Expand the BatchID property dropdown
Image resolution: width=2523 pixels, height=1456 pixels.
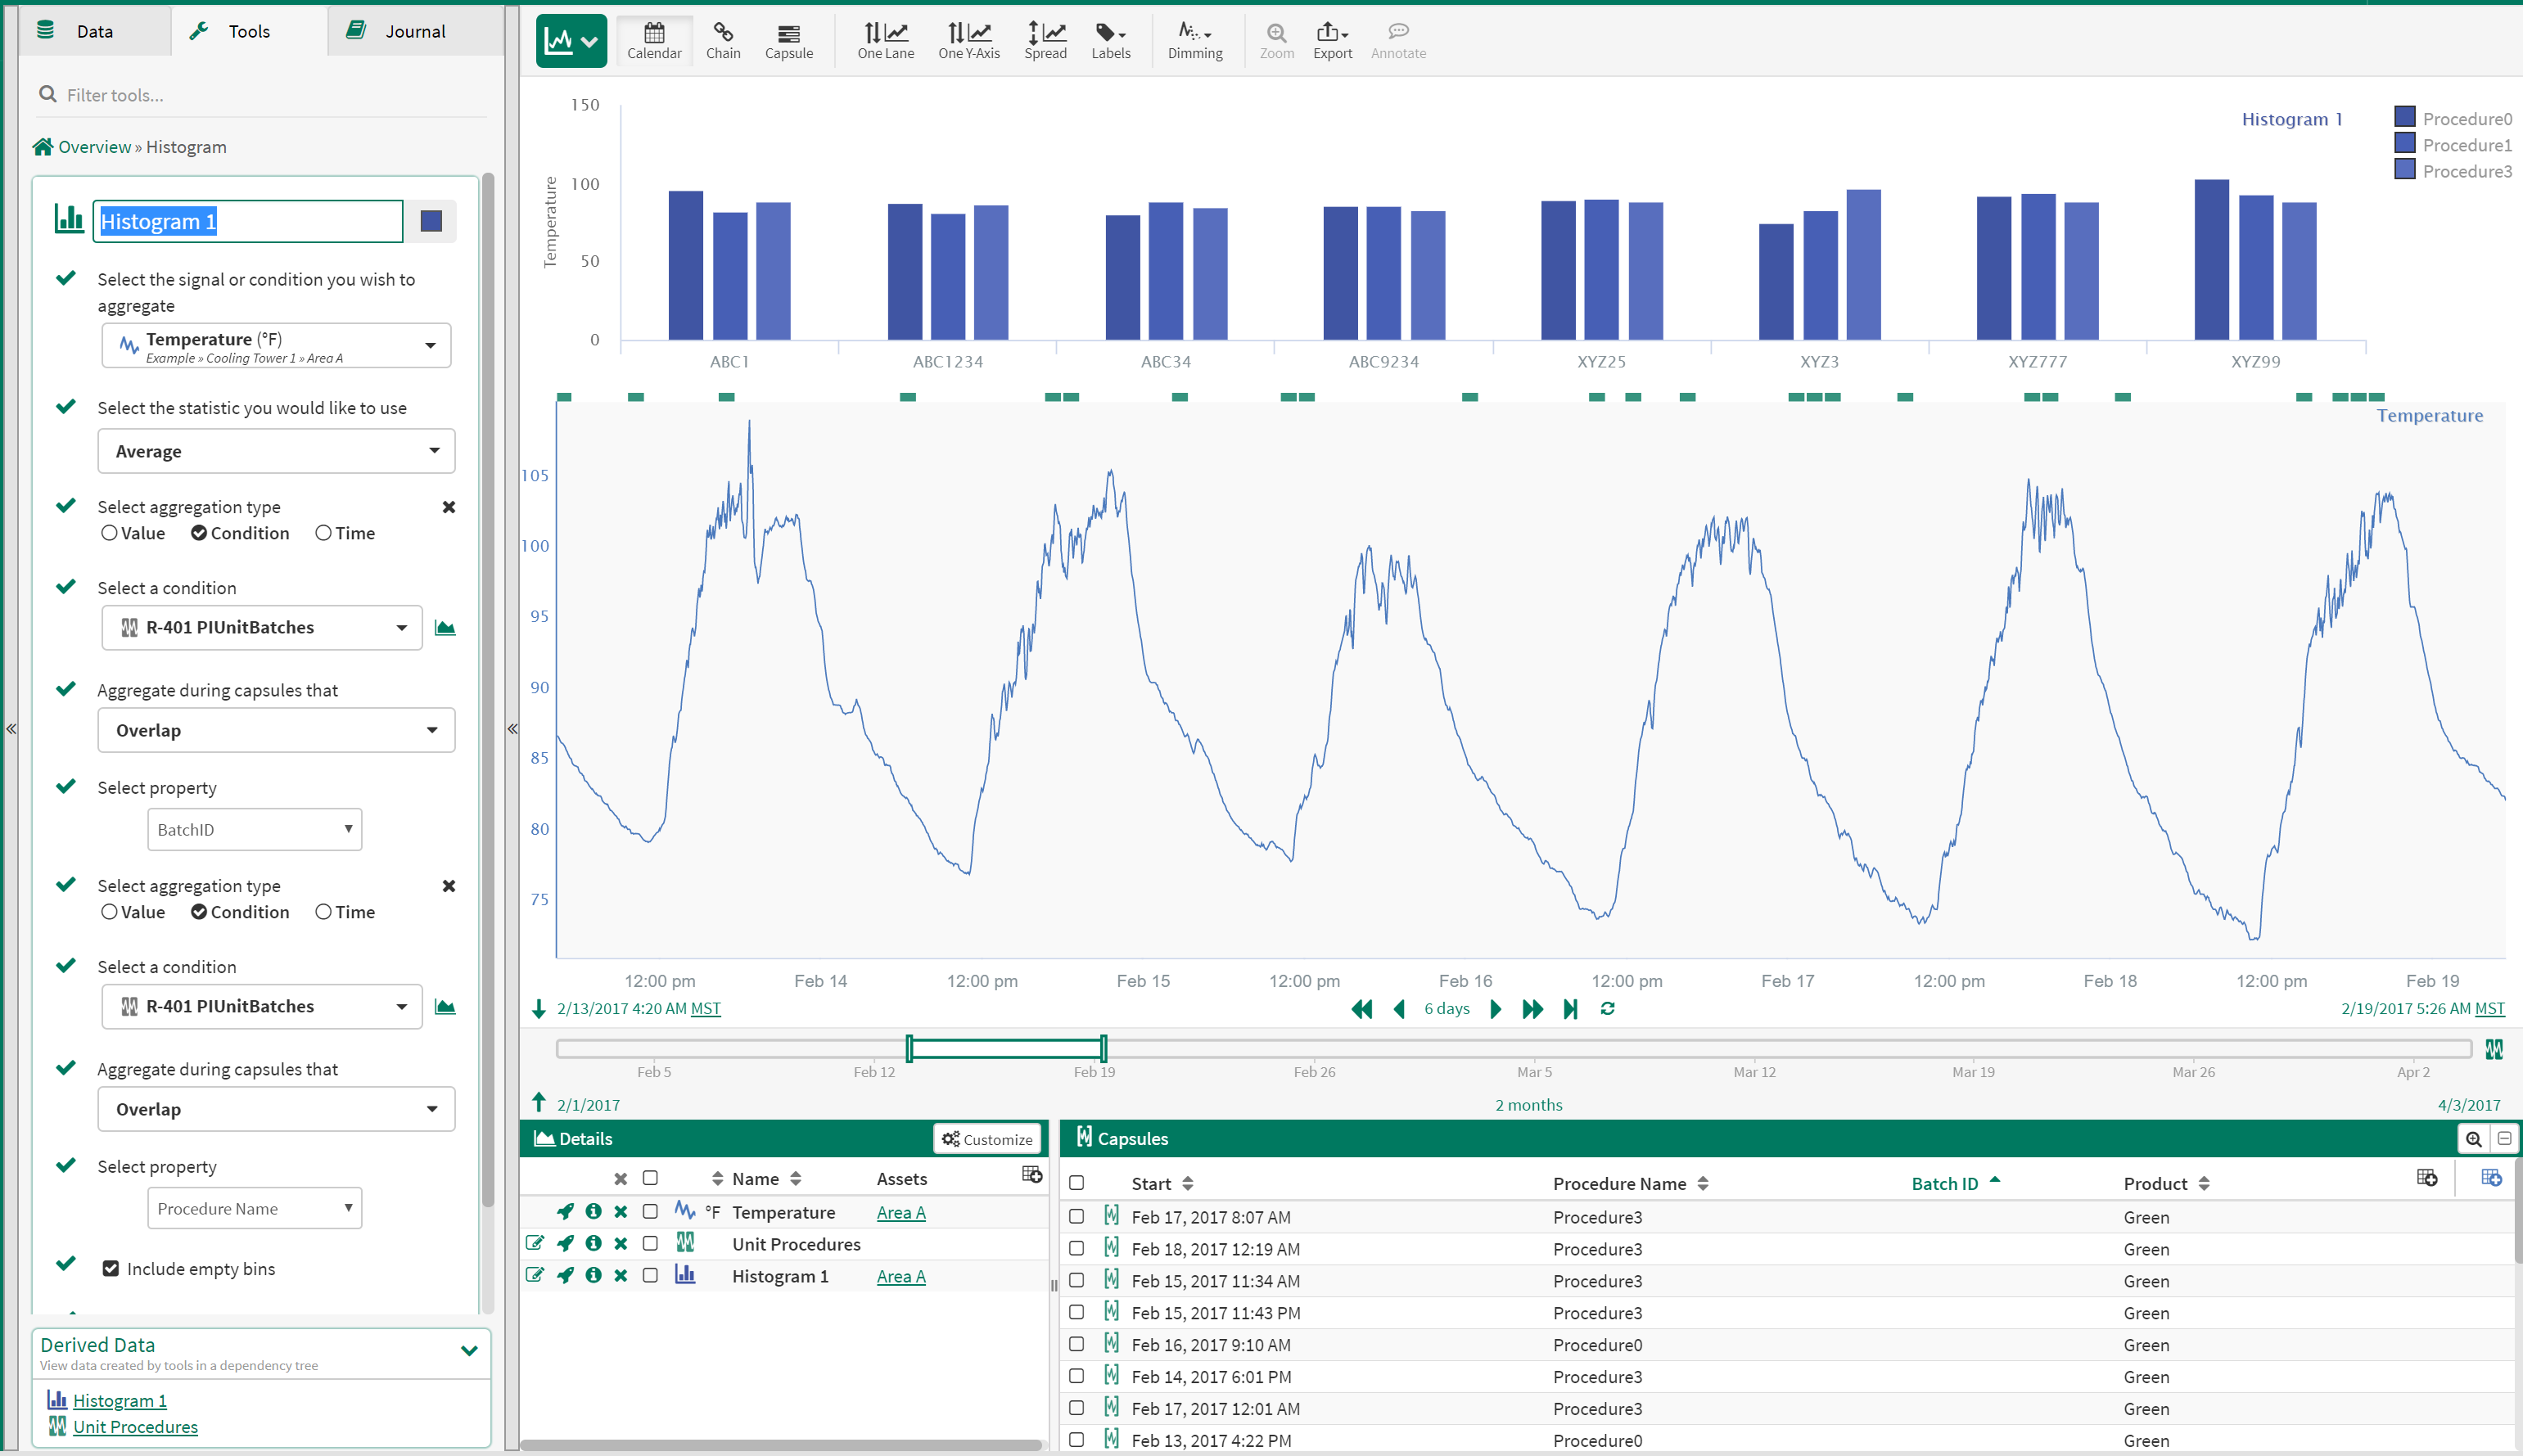click(x=254, y=829)
